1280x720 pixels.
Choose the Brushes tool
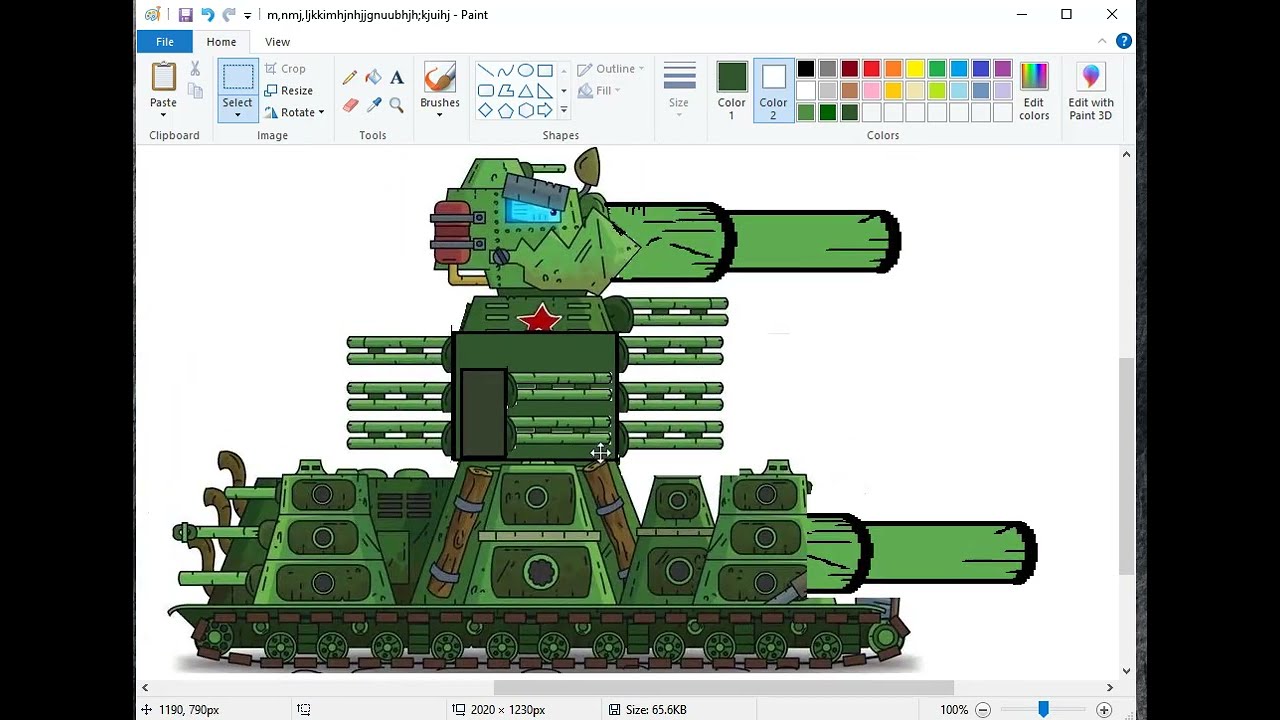click(440, 77)
